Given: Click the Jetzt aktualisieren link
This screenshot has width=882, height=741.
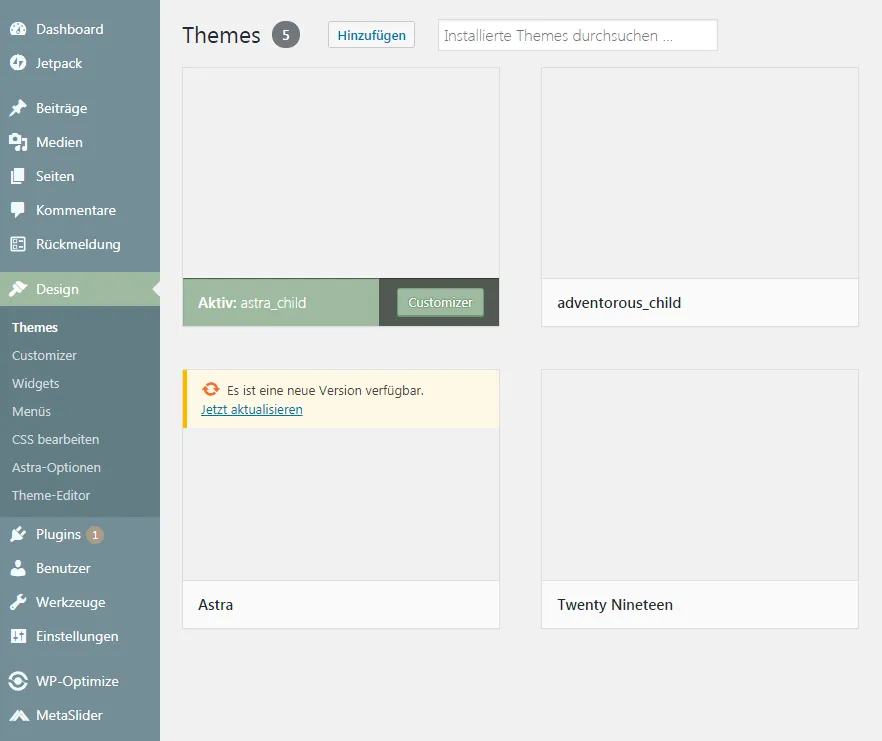Looking at the screenshot, I should (x=251, y=410).
